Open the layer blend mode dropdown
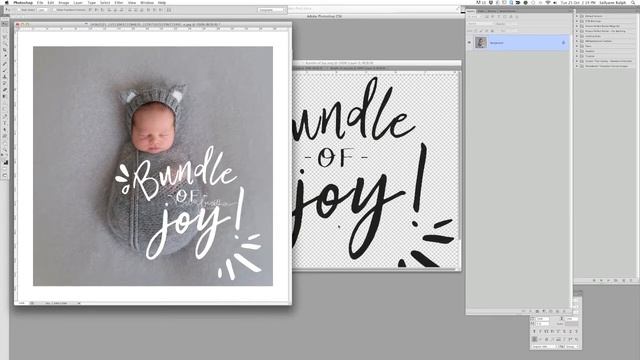 click(480, 24)
